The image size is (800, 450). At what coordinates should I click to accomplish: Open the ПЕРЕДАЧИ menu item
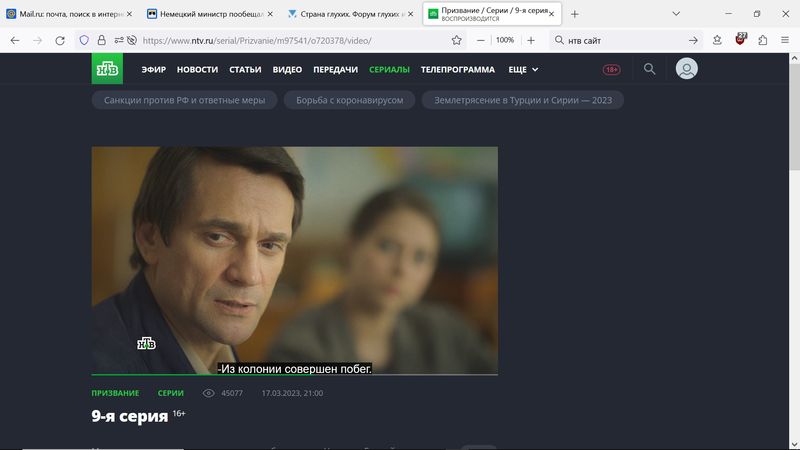[336, 69]
